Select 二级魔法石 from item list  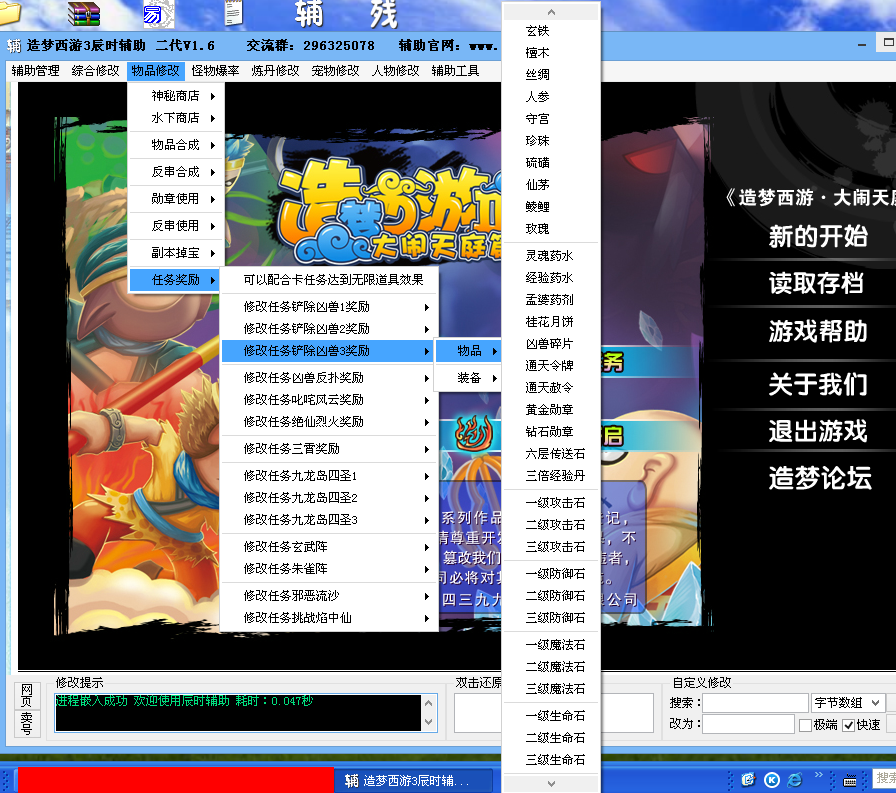[x=551, y=667]
